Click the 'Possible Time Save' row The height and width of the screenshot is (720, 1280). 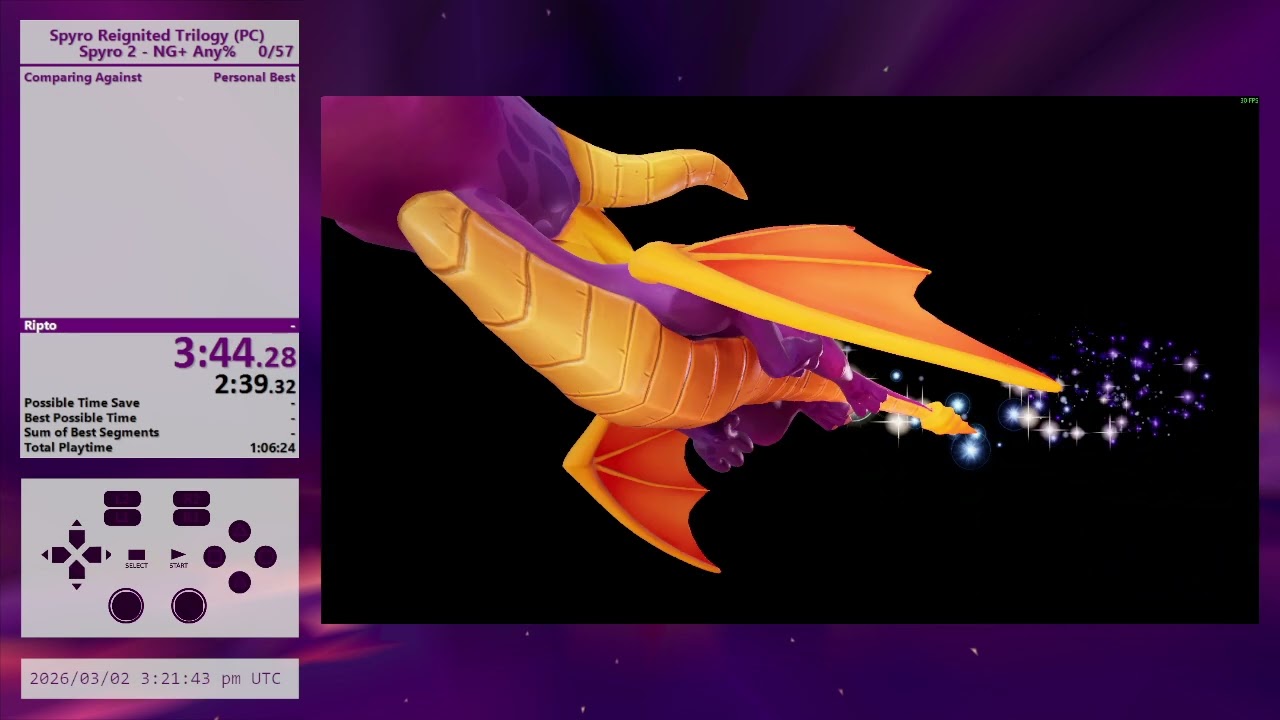coord(160,403)
